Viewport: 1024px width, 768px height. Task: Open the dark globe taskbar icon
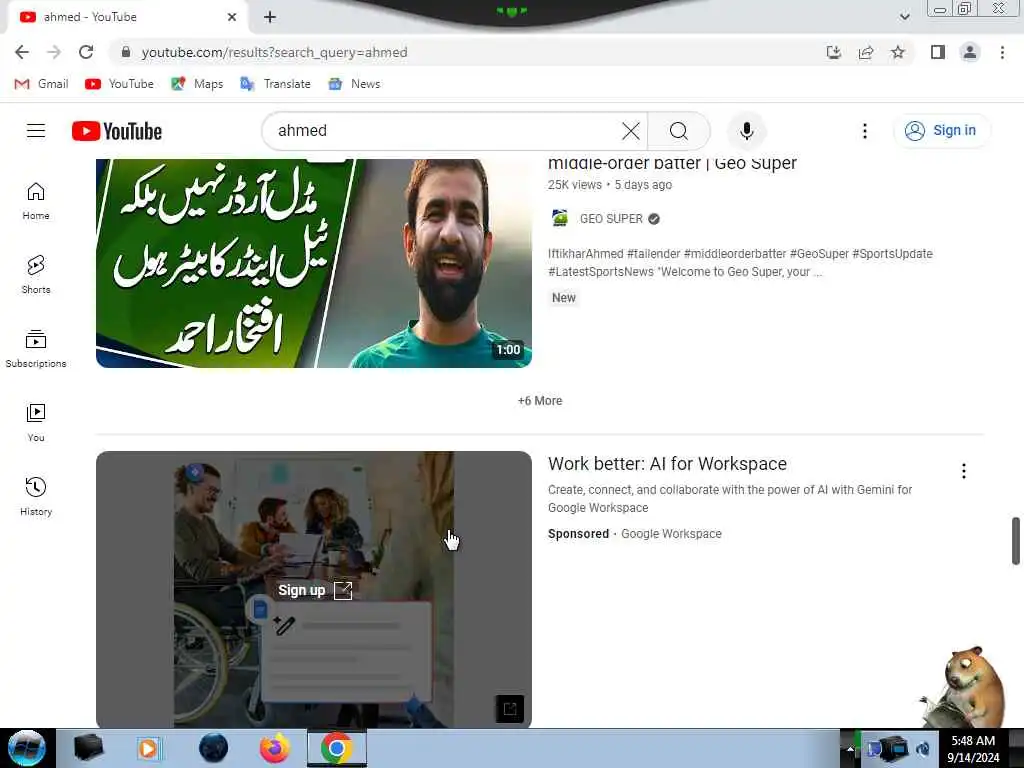coord(213,748)
